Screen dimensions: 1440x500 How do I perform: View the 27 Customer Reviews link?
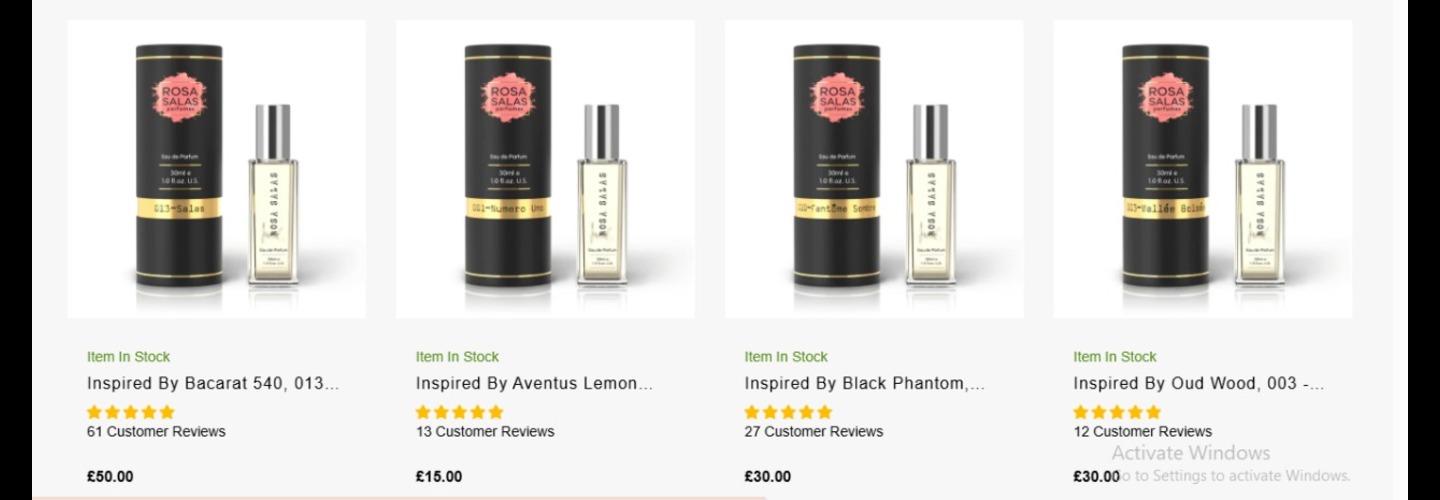click(814, 432)
